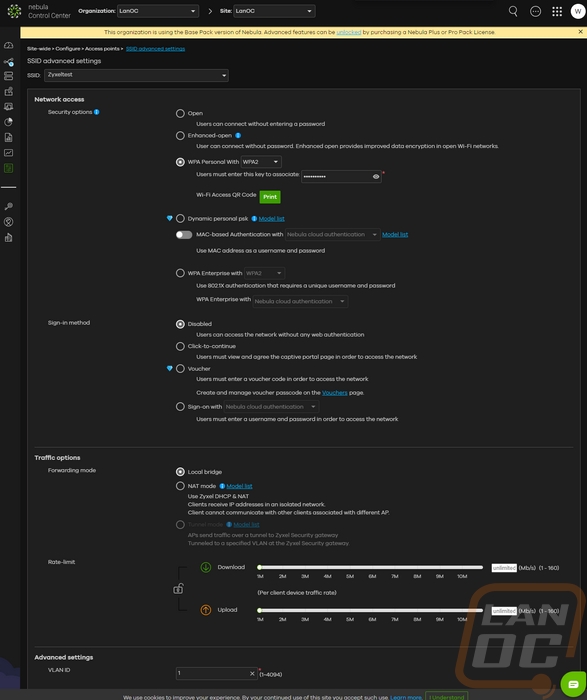Image resolution: width=587 pixels, height=700 pixels.
Task: Open Model list link next to Dynamic personal psk
Action: coord(271,219)
